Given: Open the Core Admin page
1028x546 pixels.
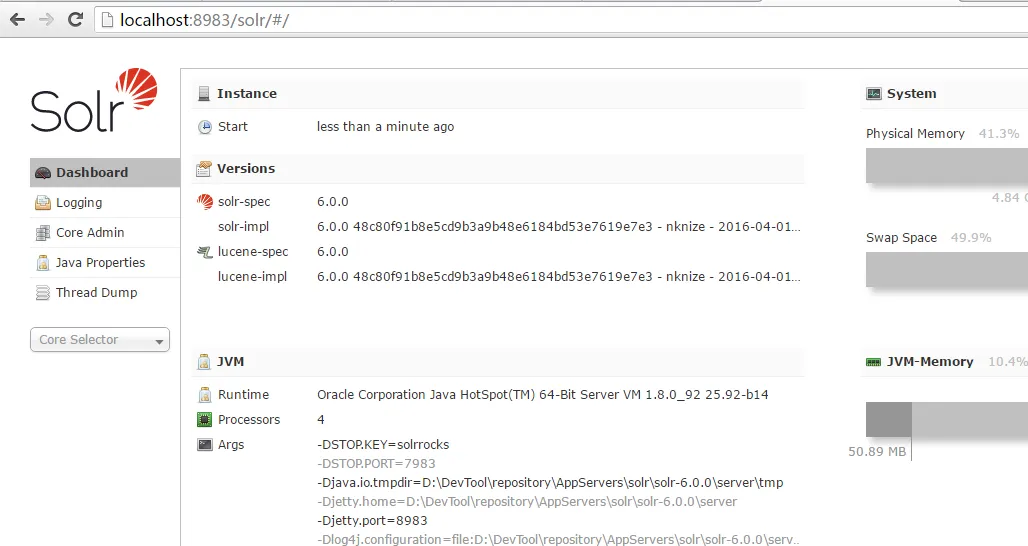Looking at the screenshot, I should [x=105, y=233].
